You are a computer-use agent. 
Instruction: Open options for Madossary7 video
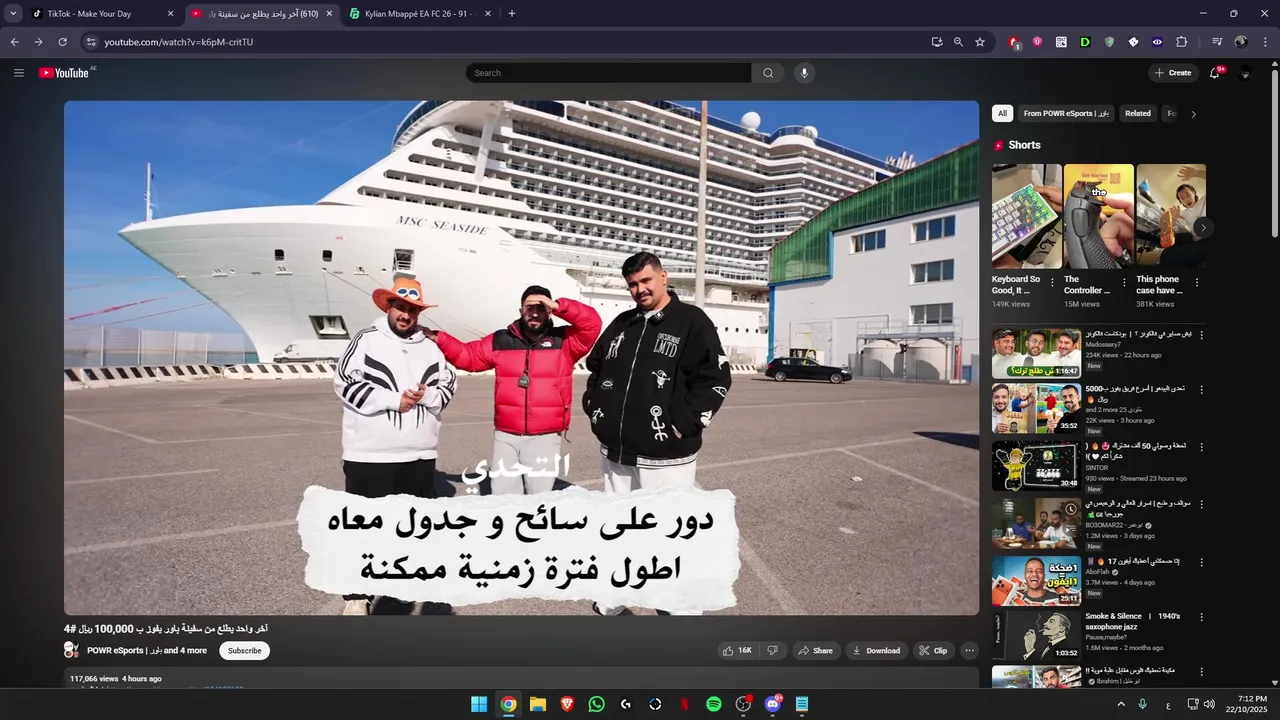pos(1202,335)
